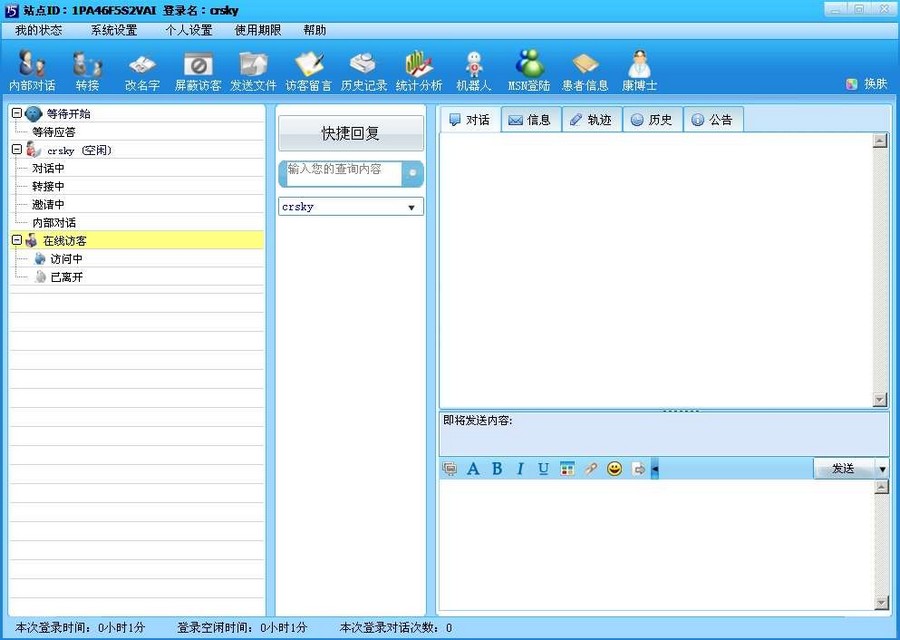Select the 邀请中 tree item

[48, 204]
